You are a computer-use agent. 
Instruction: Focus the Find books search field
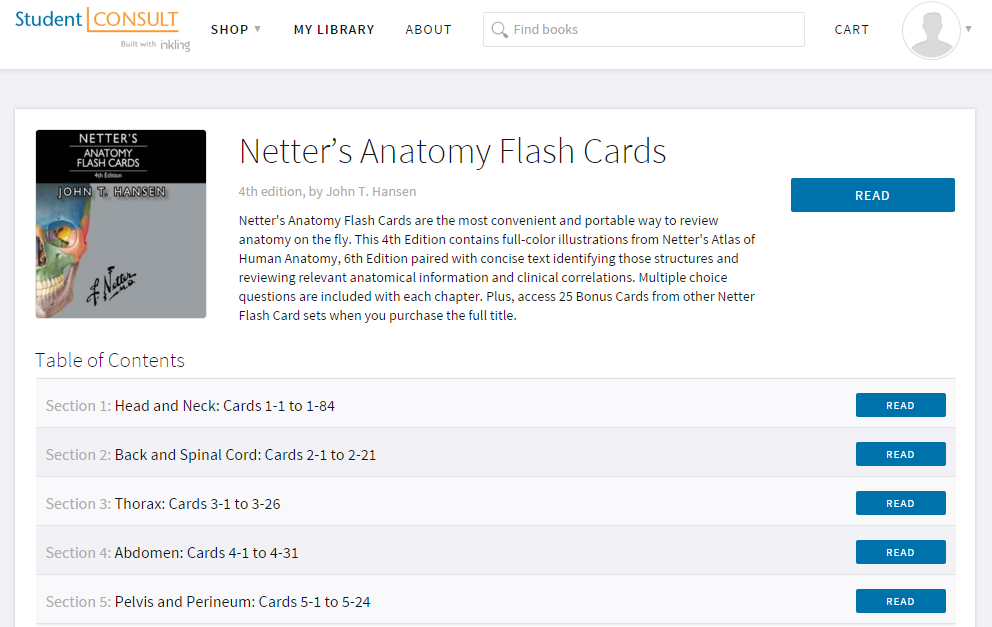click(x=655, y=30)
